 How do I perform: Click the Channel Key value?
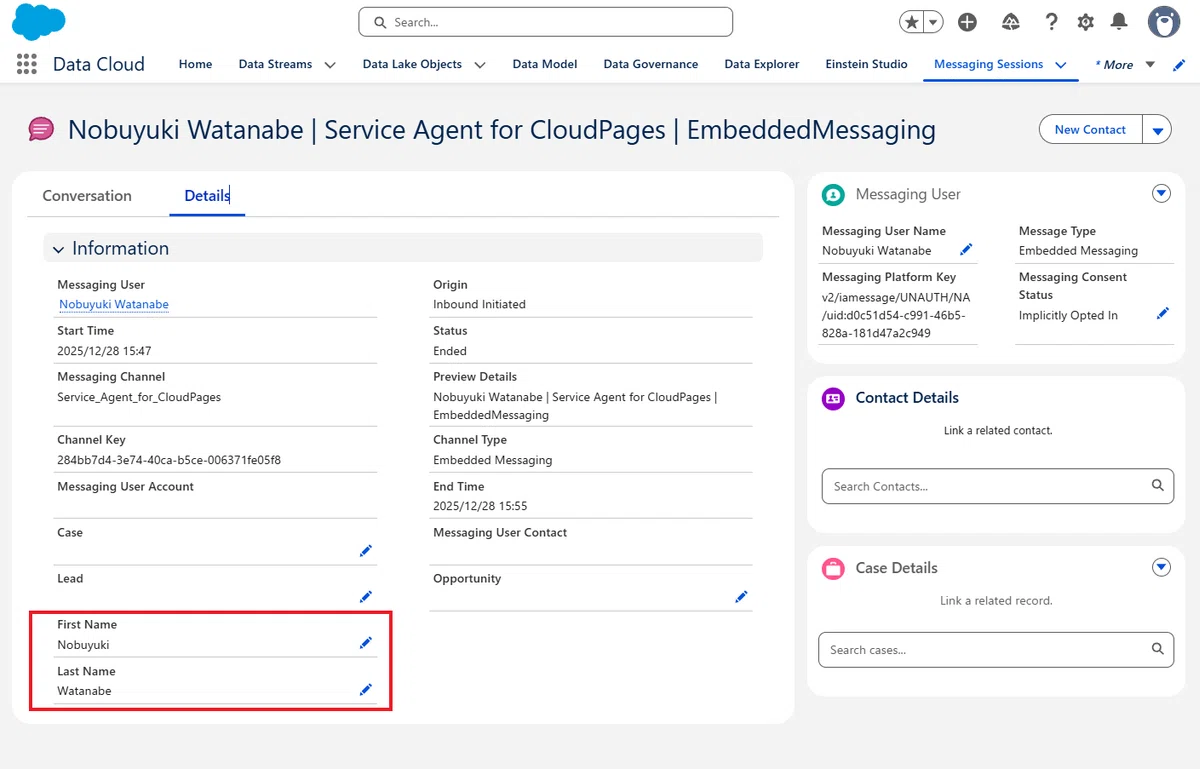(169, 460)
